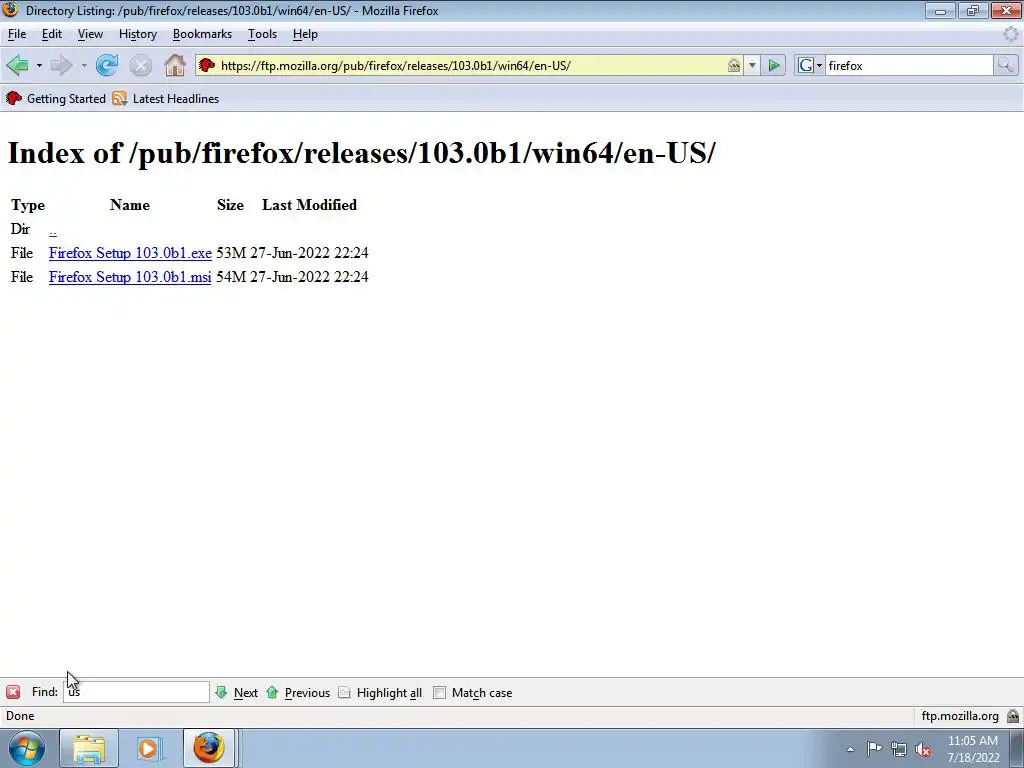Viewport: 1024px width, 768px height.
Task: Click the activity throbber icon
Action: (x=1011, y=34)
